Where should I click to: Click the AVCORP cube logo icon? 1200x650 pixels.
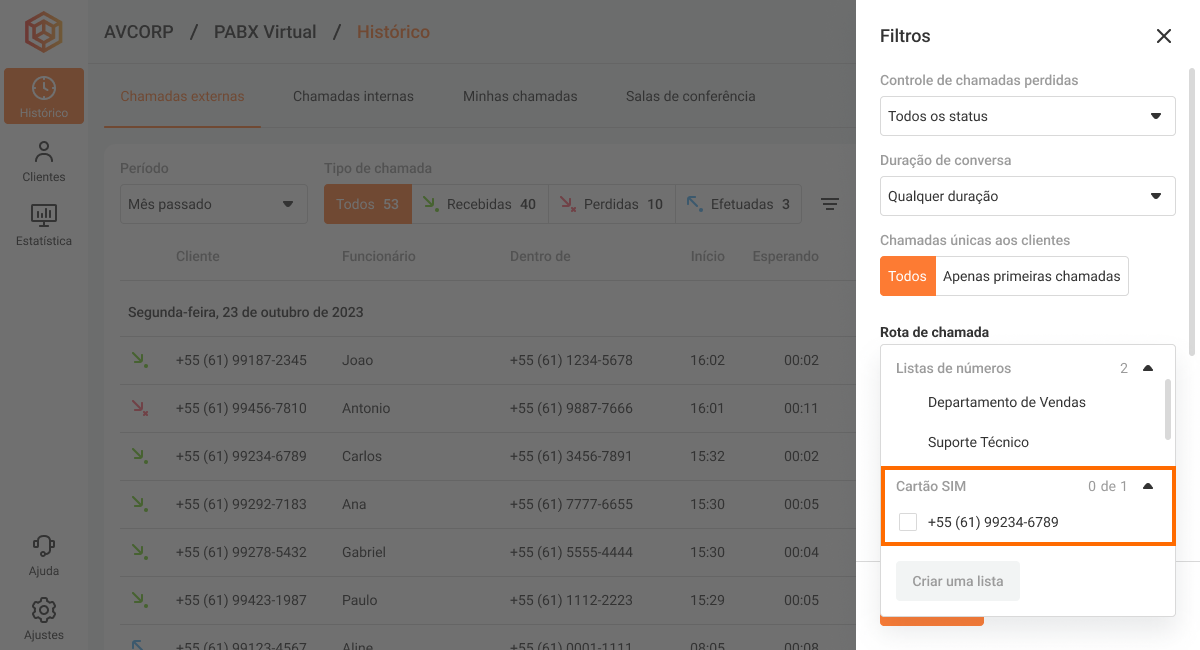[43, 32]
